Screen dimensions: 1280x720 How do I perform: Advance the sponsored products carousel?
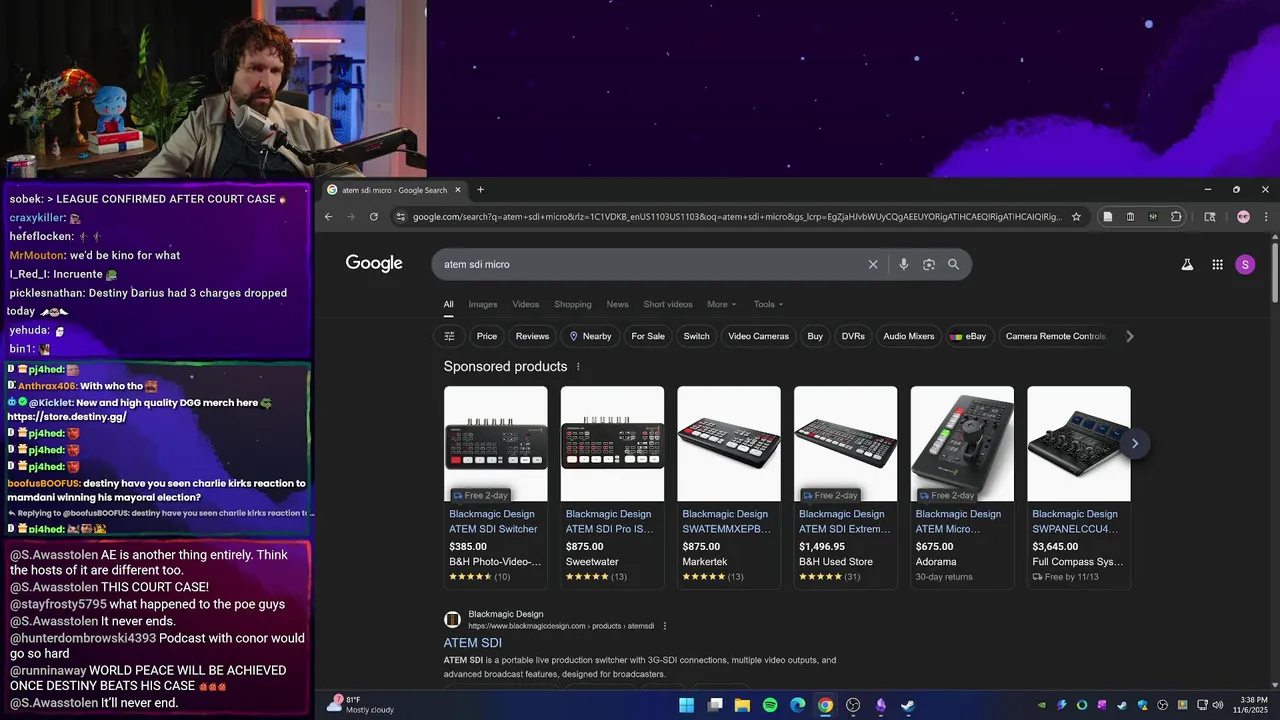point(1134,443)
